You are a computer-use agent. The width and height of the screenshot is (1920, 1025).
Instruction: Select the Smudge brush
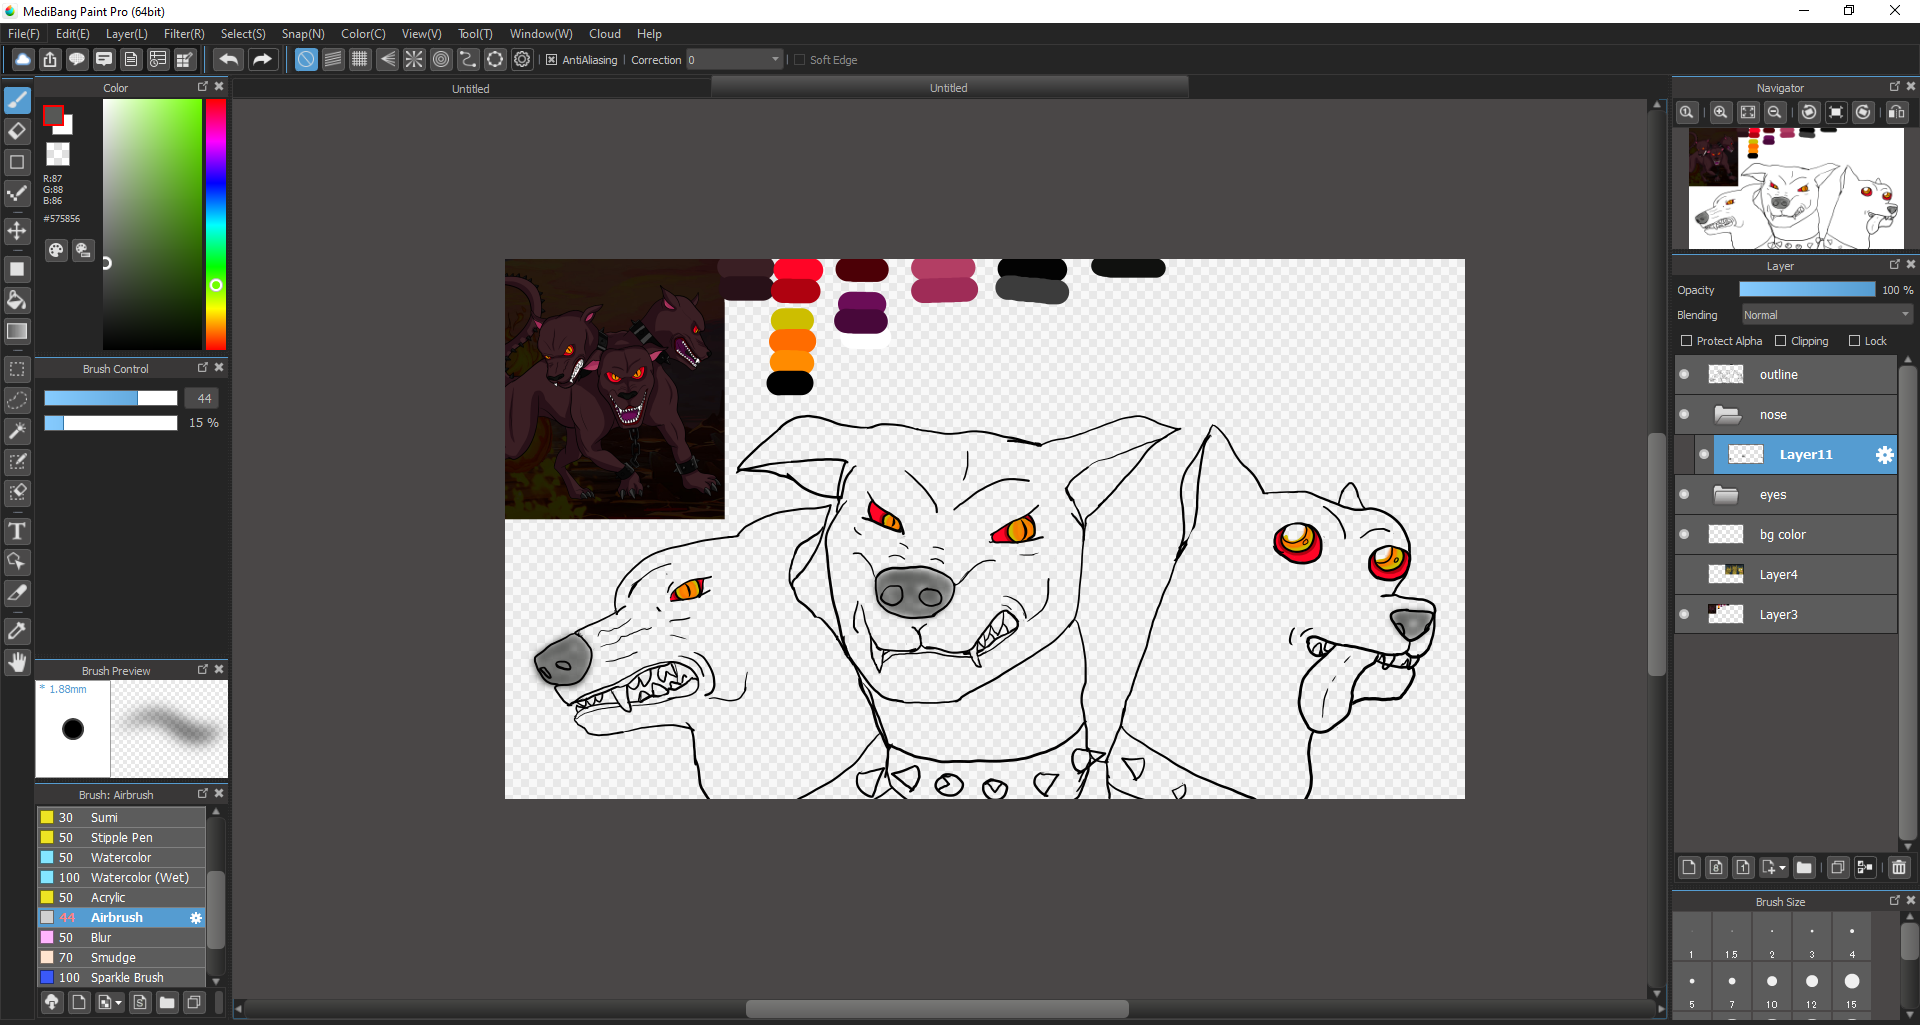pyautogui.click(x=121, y=958)
